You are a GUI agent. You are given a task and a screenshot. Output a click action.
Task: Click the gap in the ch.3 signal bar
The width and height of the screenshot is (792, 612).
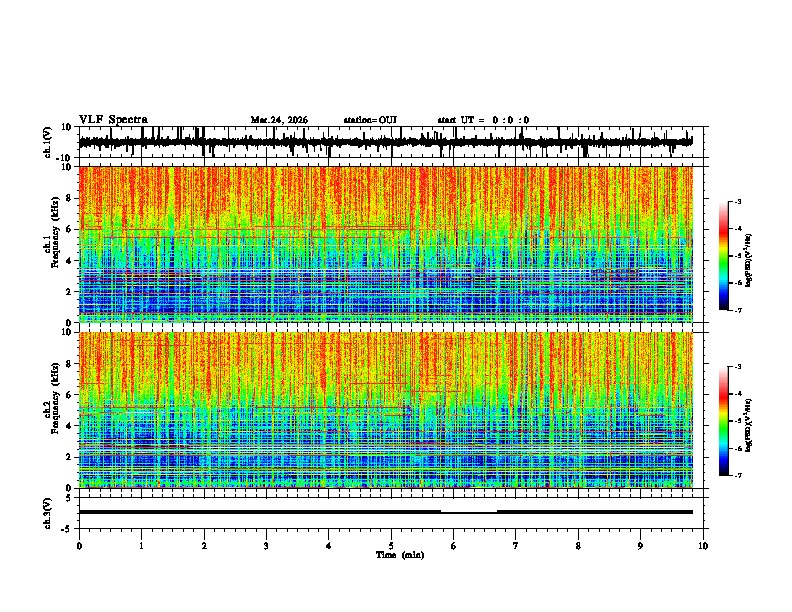pos(469,512)
